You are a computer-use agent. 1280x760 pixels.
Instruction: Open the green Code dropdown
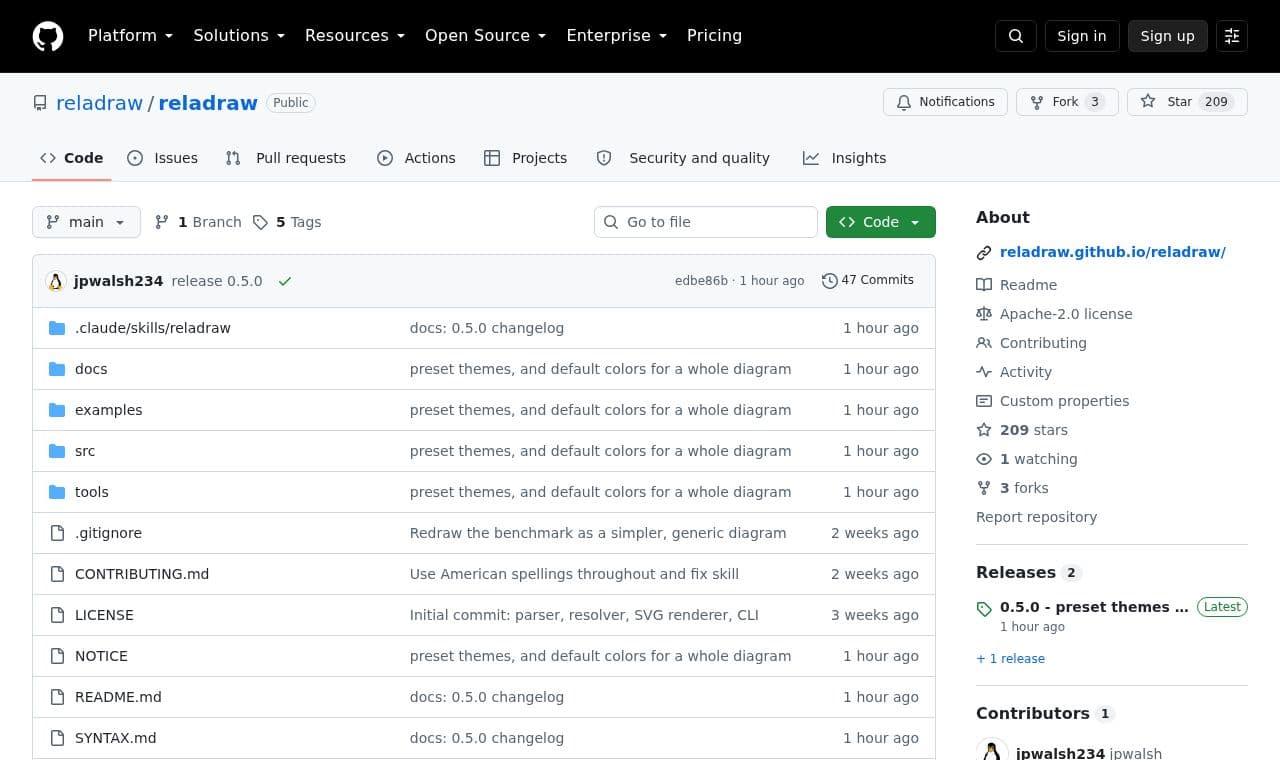pos(881,222)
